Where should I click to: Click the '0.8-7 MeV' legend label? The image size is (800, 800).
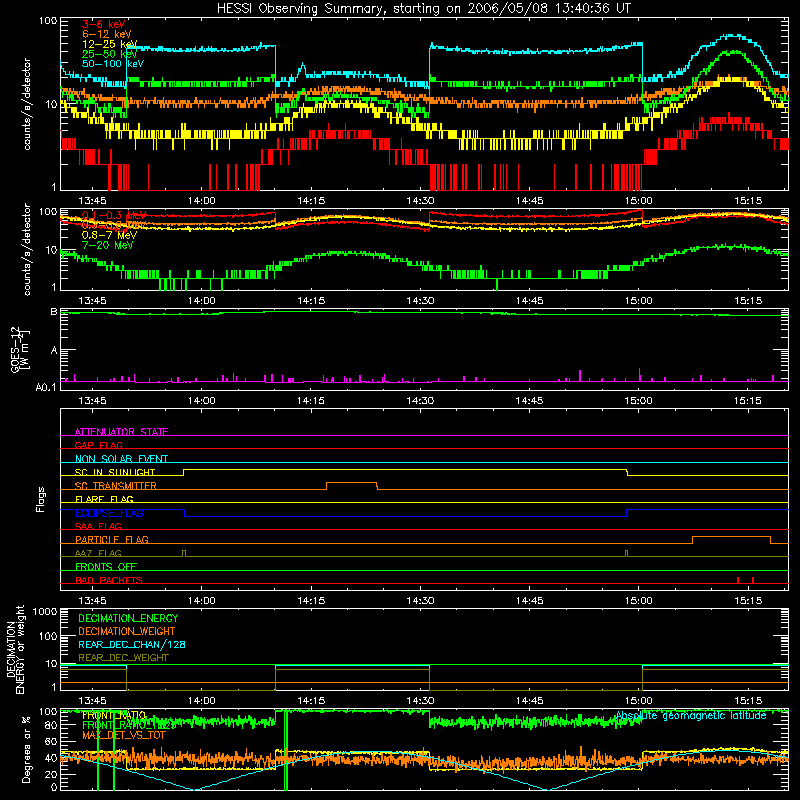109,235
